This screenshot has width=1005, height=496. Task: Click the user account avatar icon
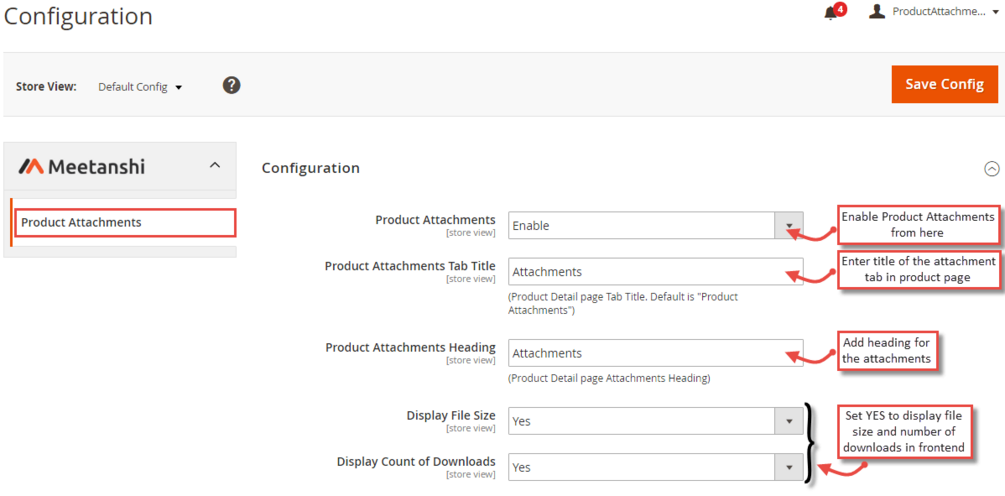pos(877,12)
